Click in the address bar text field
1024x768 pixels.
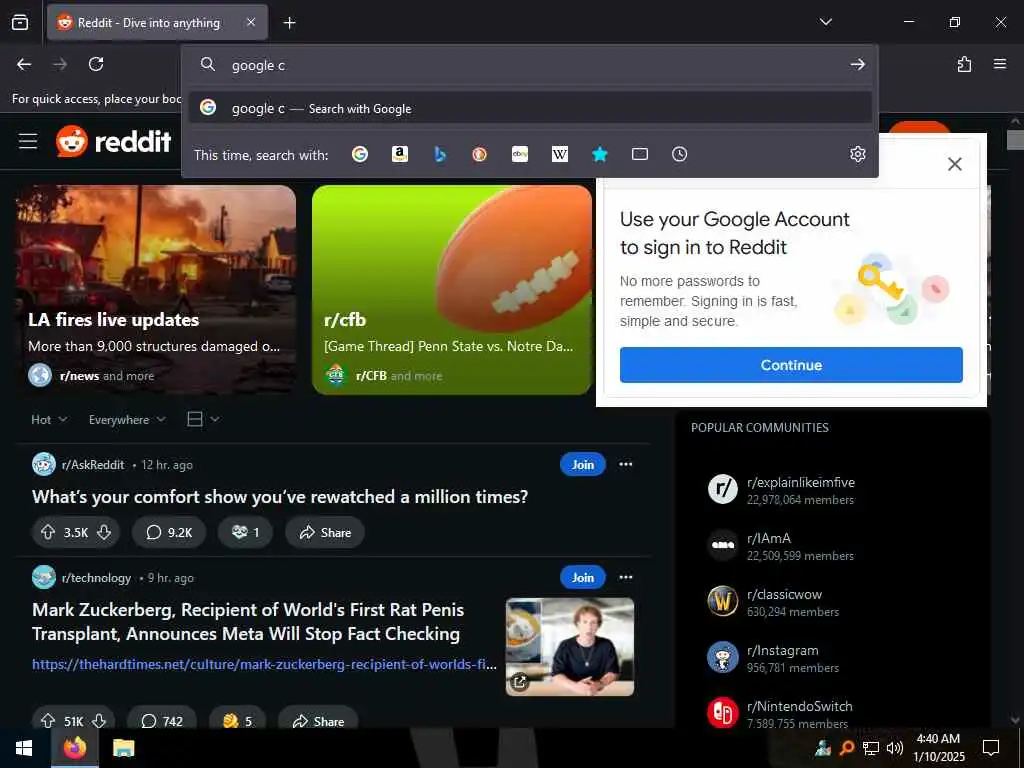tap(529, 65)
